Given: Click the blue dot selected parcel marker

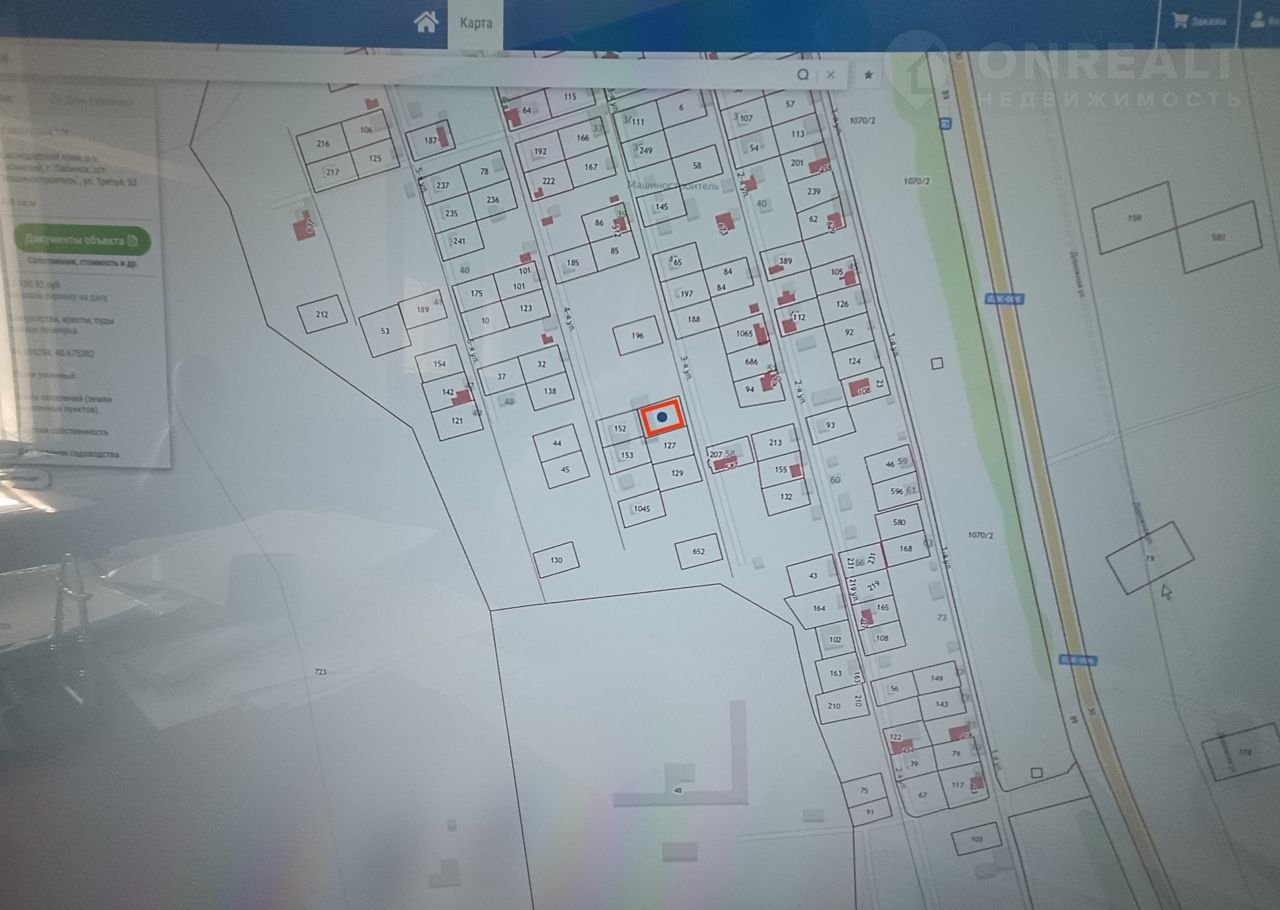Looking at the screenshot, I should (x=662, y=416).
